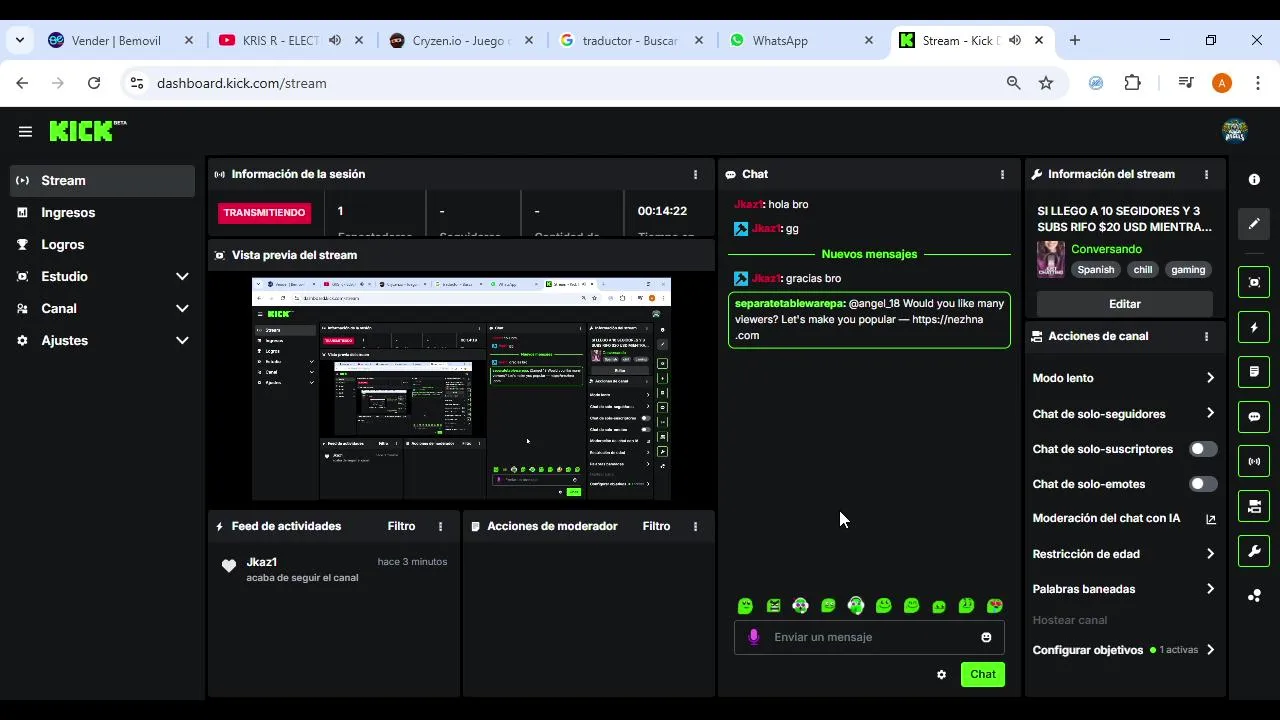The width and height of the screenshot is (1280, 720).
Task: Click the Editar button
Action: (x=1125, y=304)
